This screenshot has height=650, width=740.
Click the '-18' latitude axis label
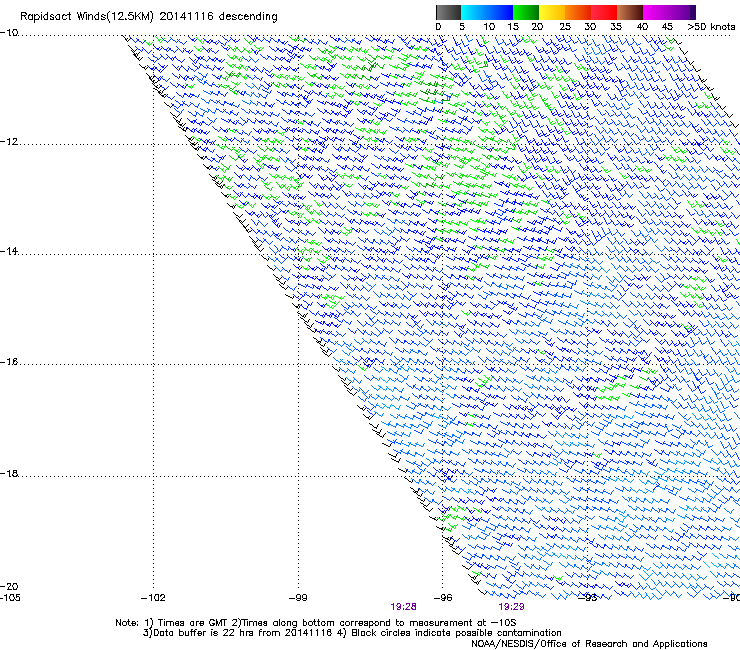tap(9, 473)
